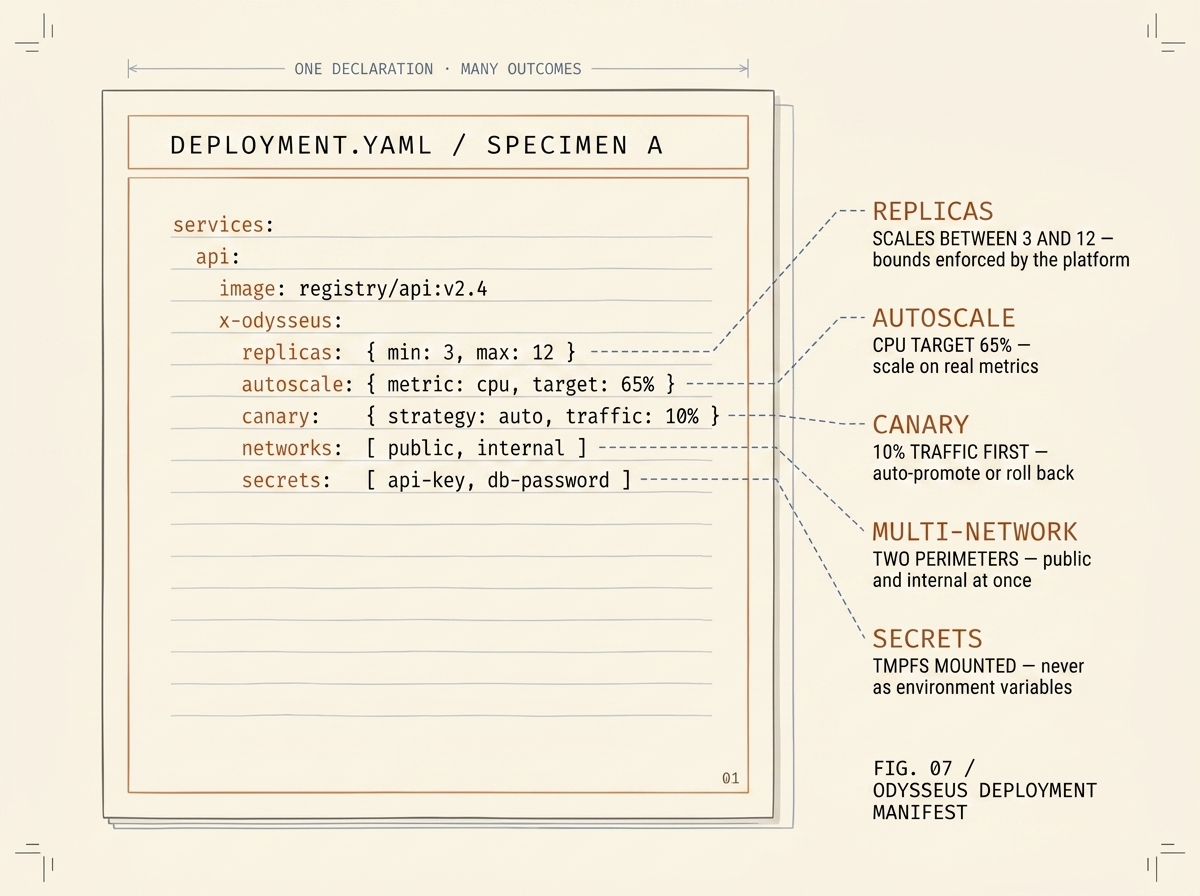
Task: Click the '{ metric: cpu, target: 65% }' value
Action: 520,385
